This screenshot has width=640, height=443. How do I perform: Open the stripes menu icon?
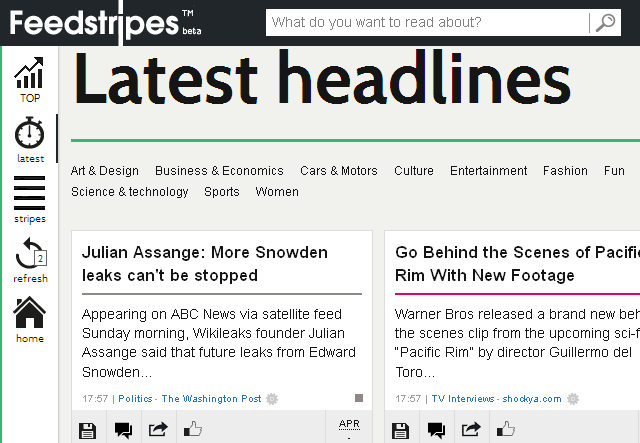(29, 193)
